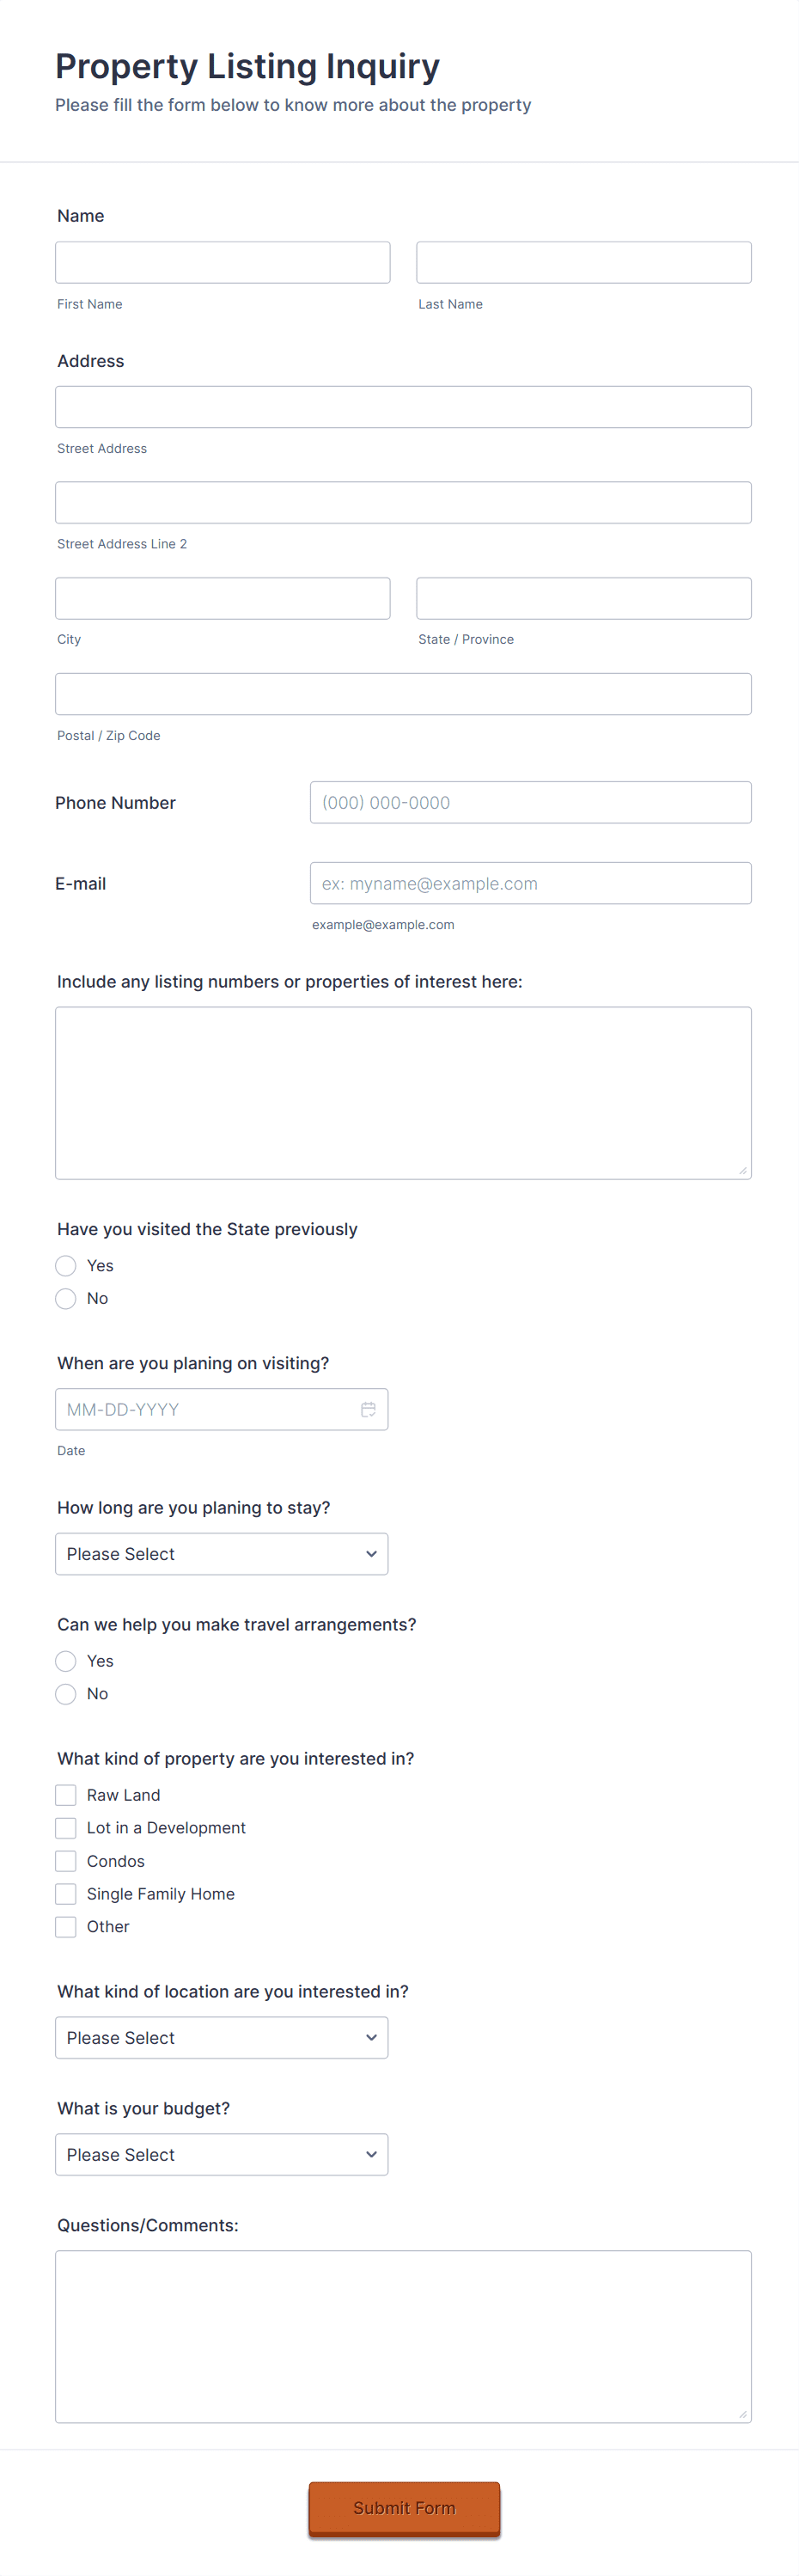Enable the Single Family Home checkbox

(x=65, y=1893)
